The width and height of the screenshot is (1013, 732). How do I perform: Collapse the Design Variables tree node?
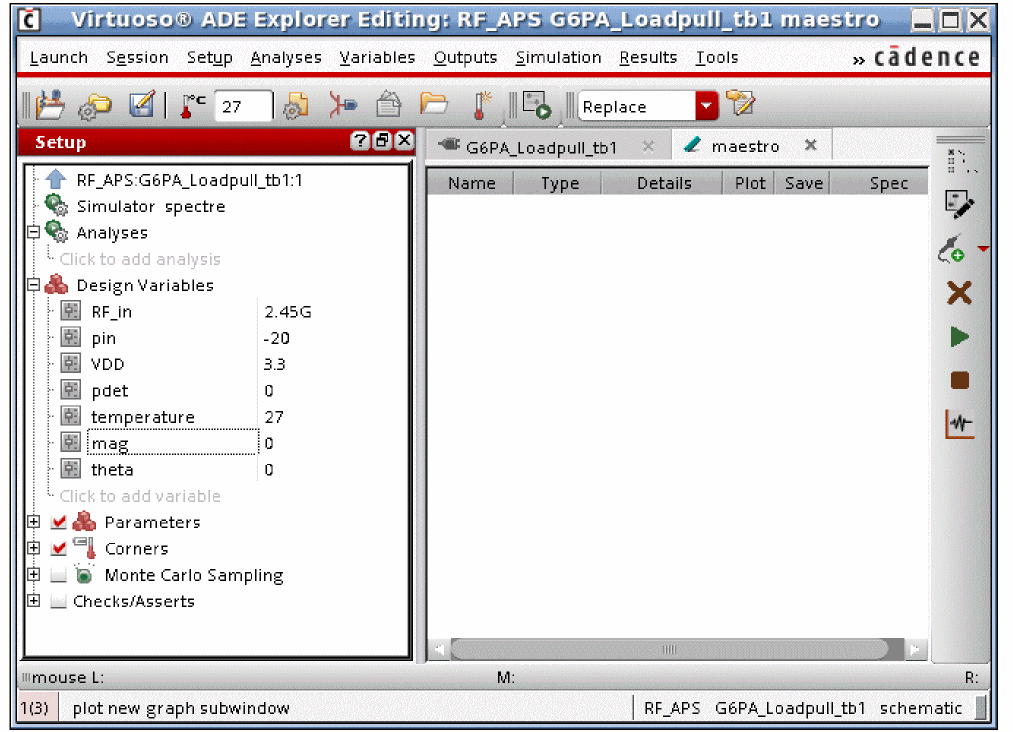coord(34,285)
